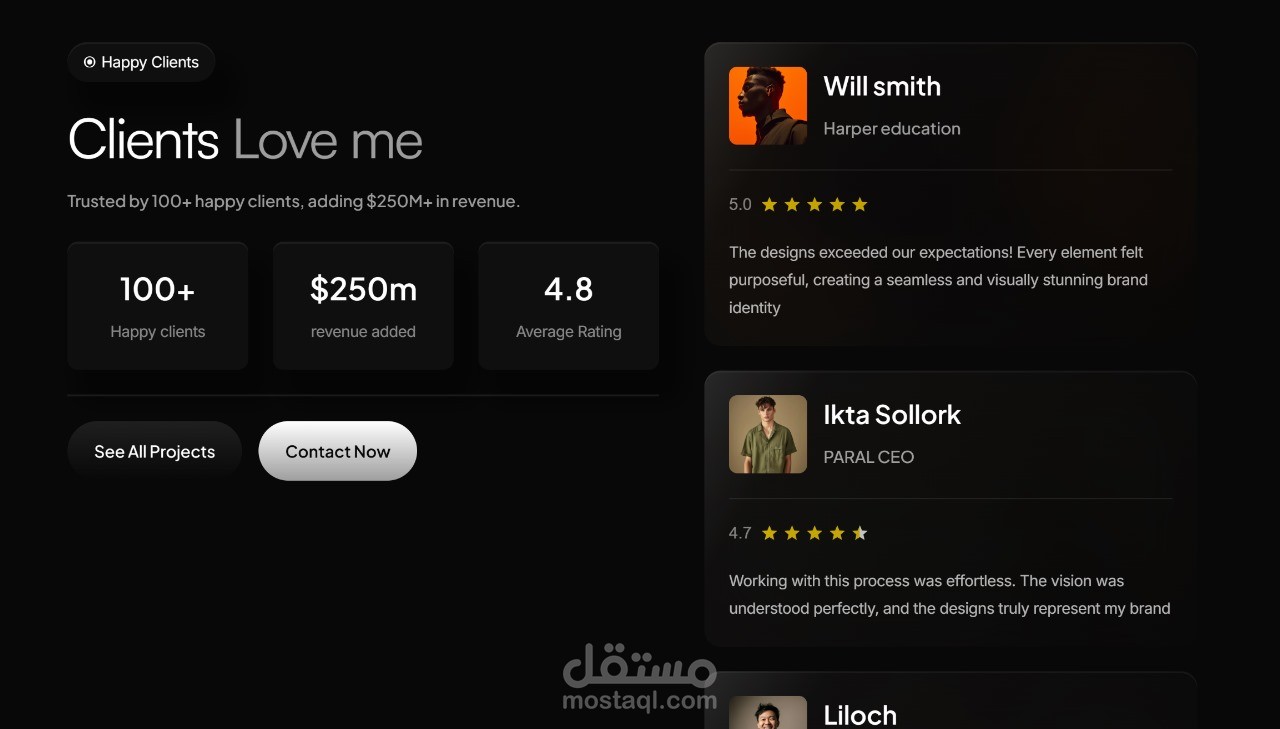This screenshot has height=729, width=1280.
Task: Click the Happy Clients badge dot icon
Action: click(89, 62)
